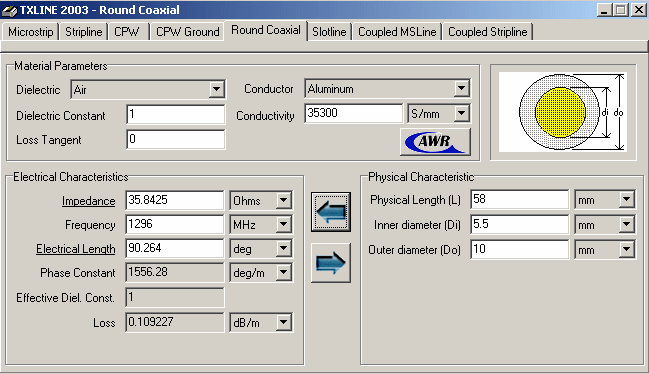Click the right arrow analyze button
Image resolution: width=649 pixels, height=374 pixels.
[x=331, y=263]
